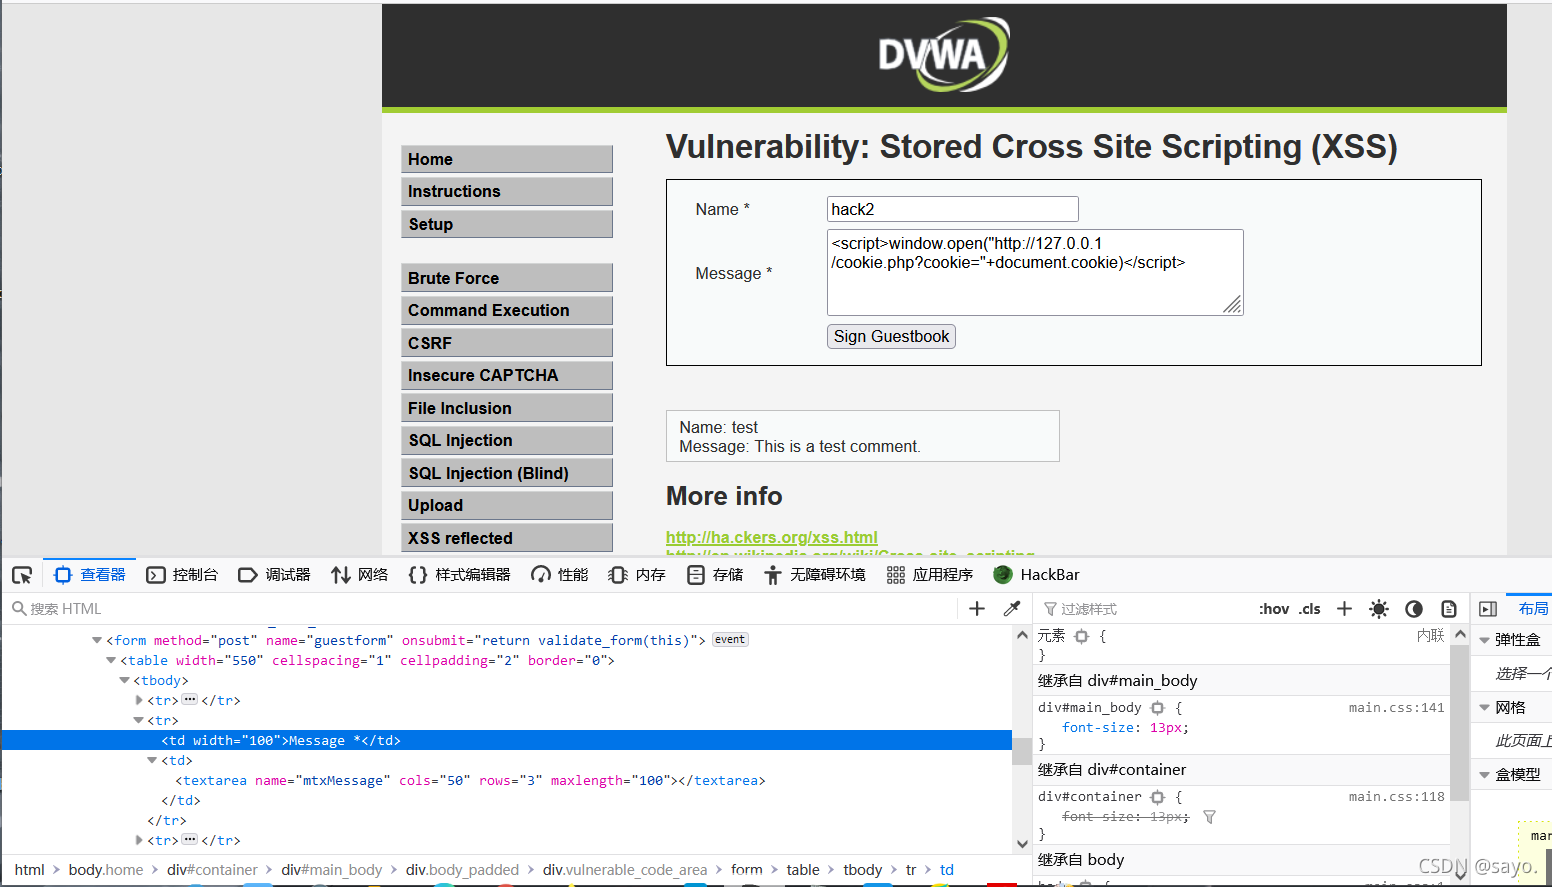The height and width of the screenshot is (887, 1552).
Task: Open the File Inclusion page
Action: pos(507,408)
